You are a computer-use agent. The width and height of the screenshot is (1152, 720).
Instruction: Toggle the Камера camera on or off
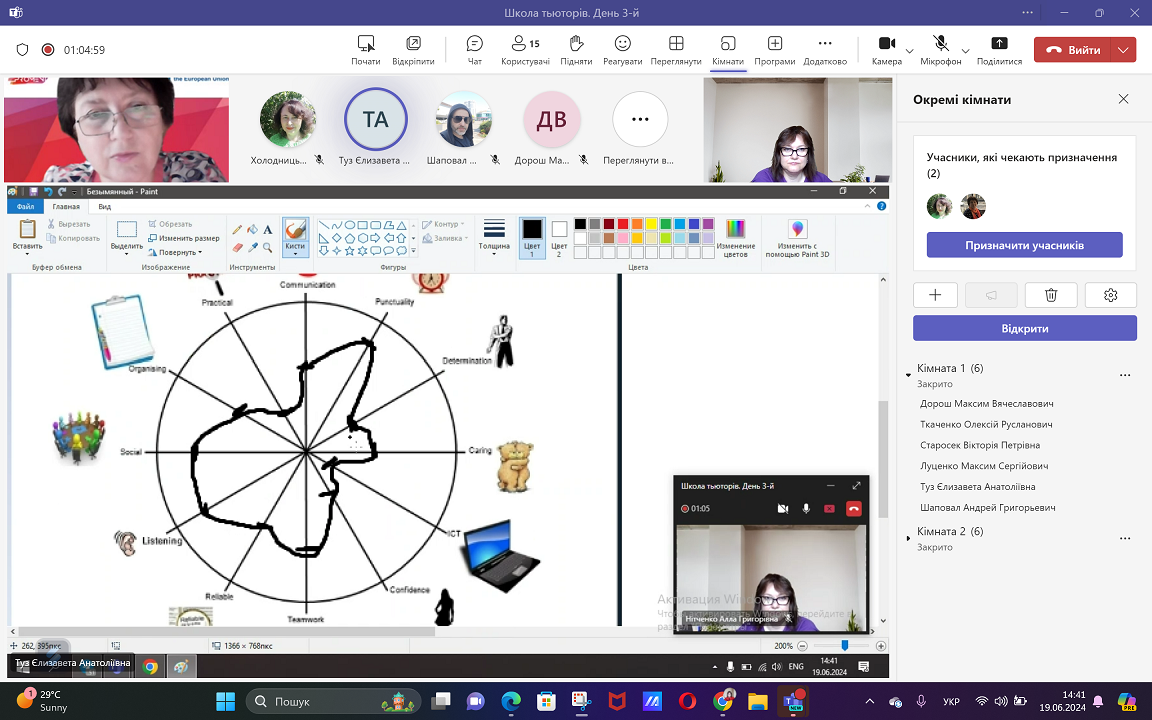(x=886, y=50)
